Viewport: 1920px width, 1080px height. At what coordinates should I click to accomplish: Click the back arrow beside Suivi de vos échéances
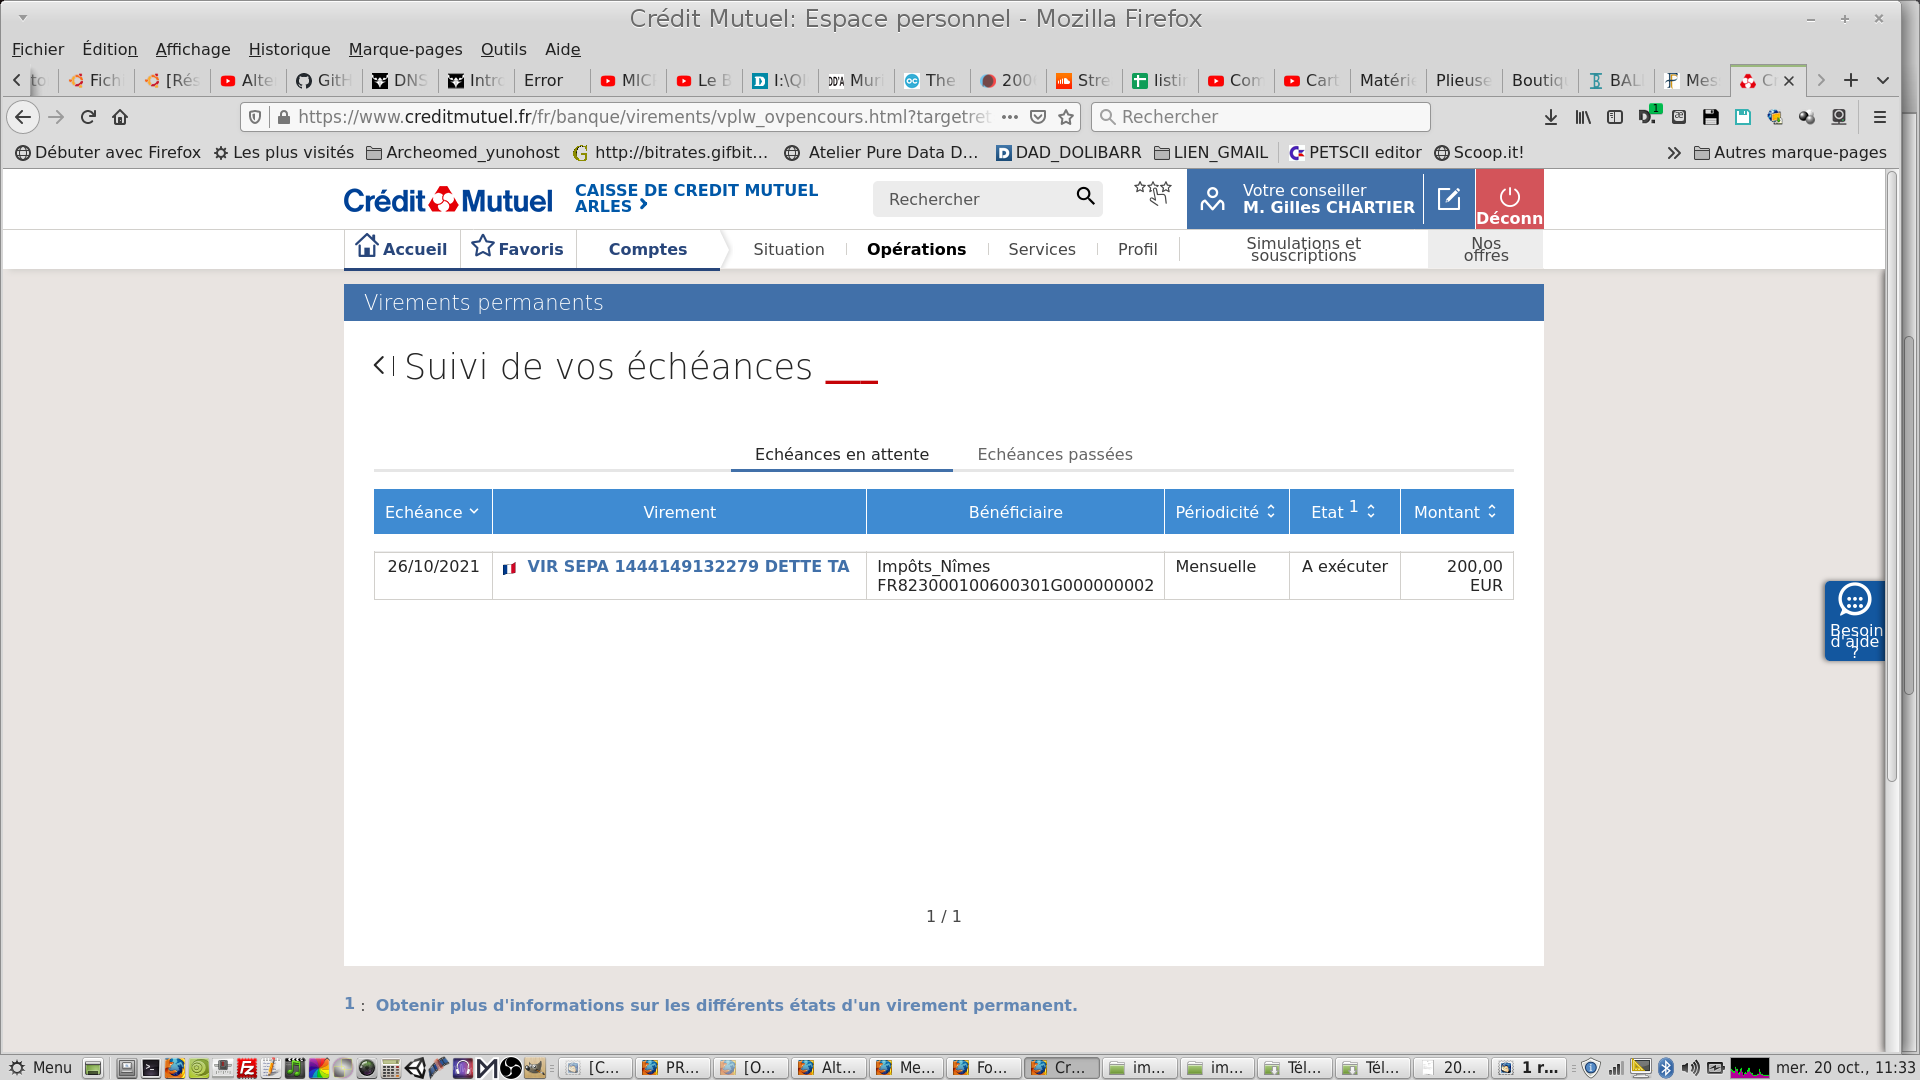click(x=380, y=366)
